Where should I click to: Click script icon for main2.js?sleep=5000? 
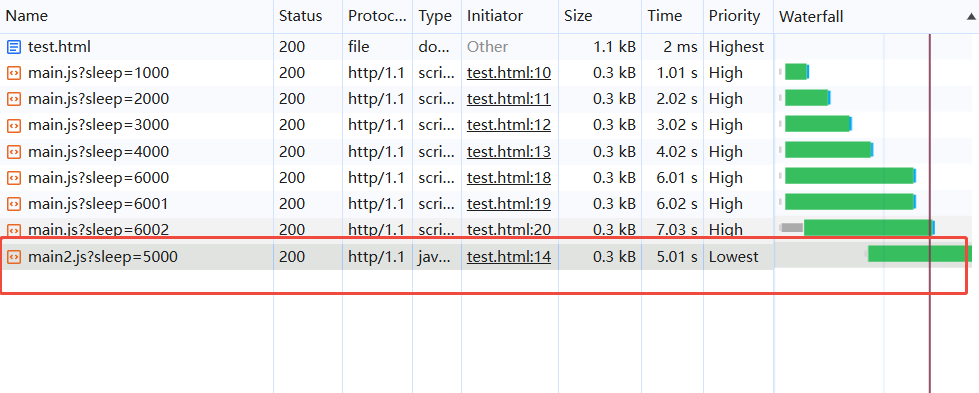pyautogui.click(x=14, y=257)
